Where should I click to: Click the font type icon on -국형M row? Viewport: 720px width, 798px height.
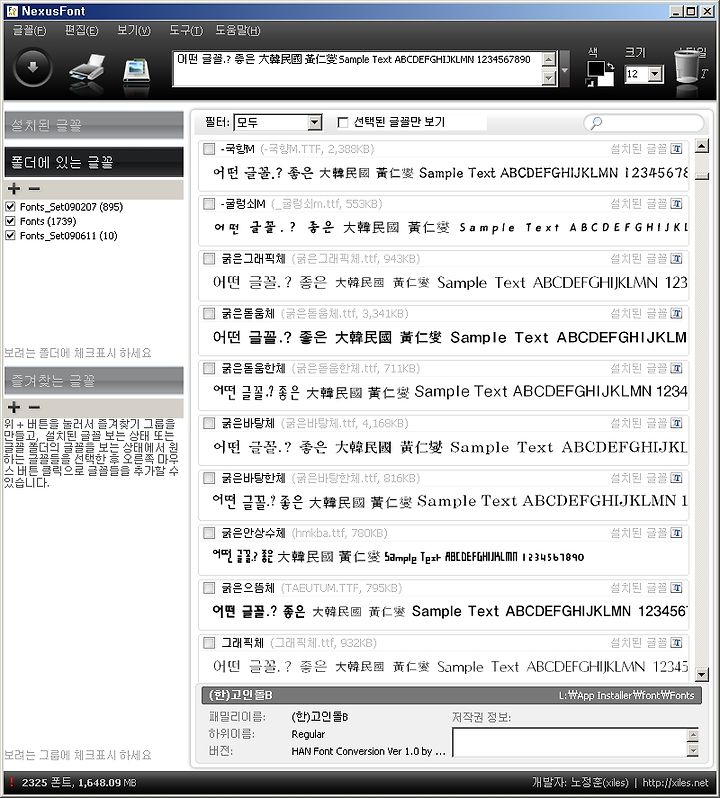pyautogui.click(x=676, y=149)
